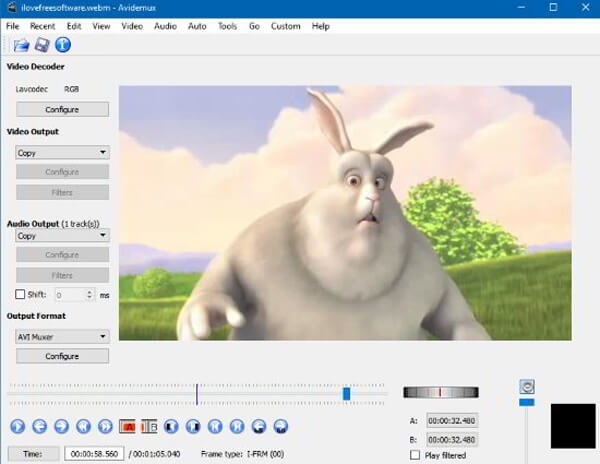
Task: Play the video with the play button
Action: pyautogui.click(x=18, y=426)
